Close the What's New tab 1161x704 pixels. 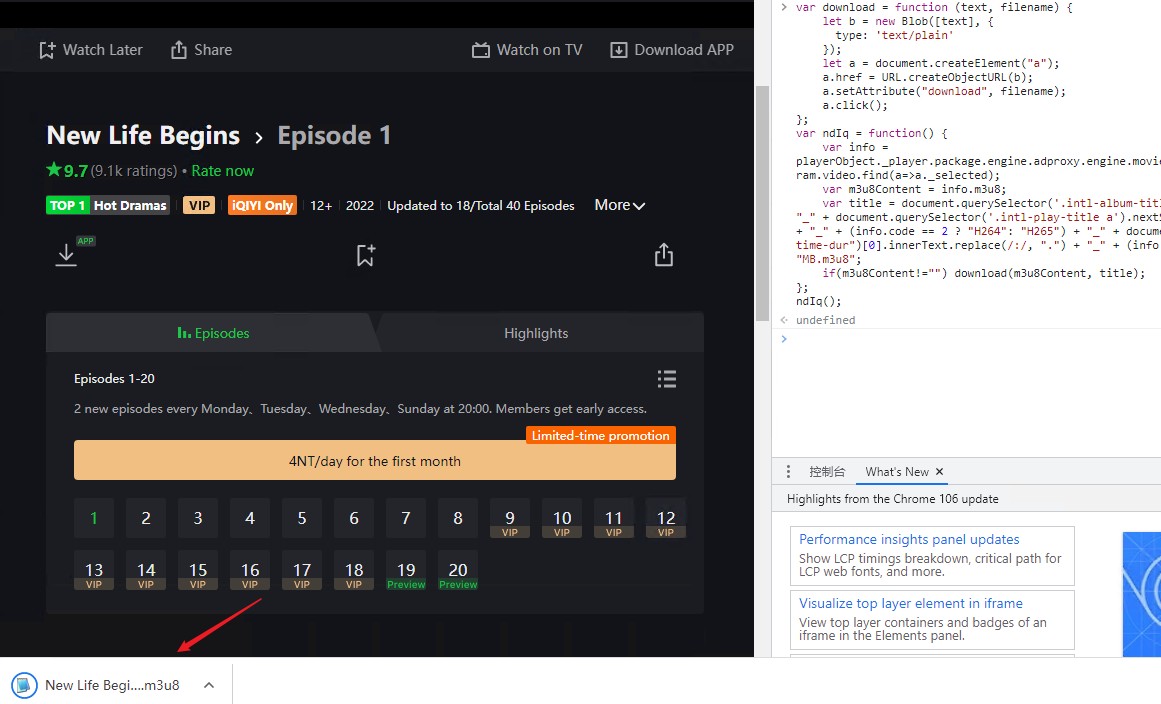coord(939,472)
